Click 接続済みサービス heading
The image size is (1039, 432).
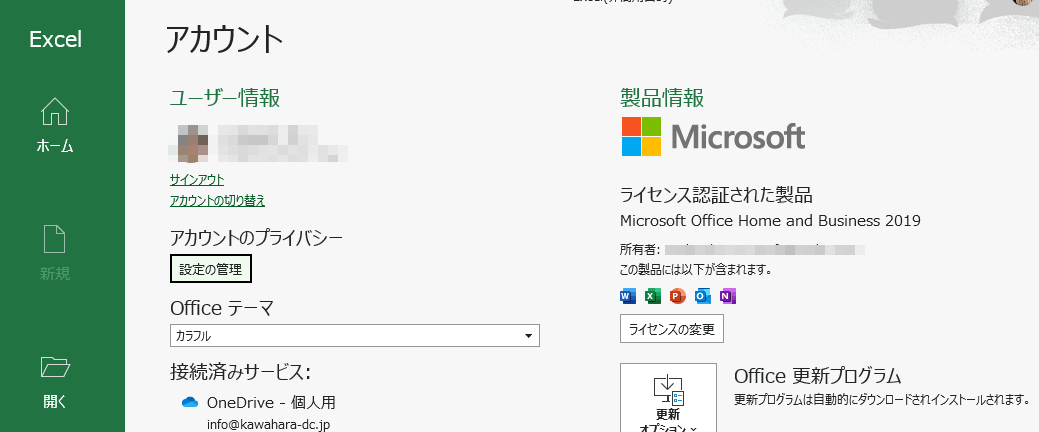[241, 372]
